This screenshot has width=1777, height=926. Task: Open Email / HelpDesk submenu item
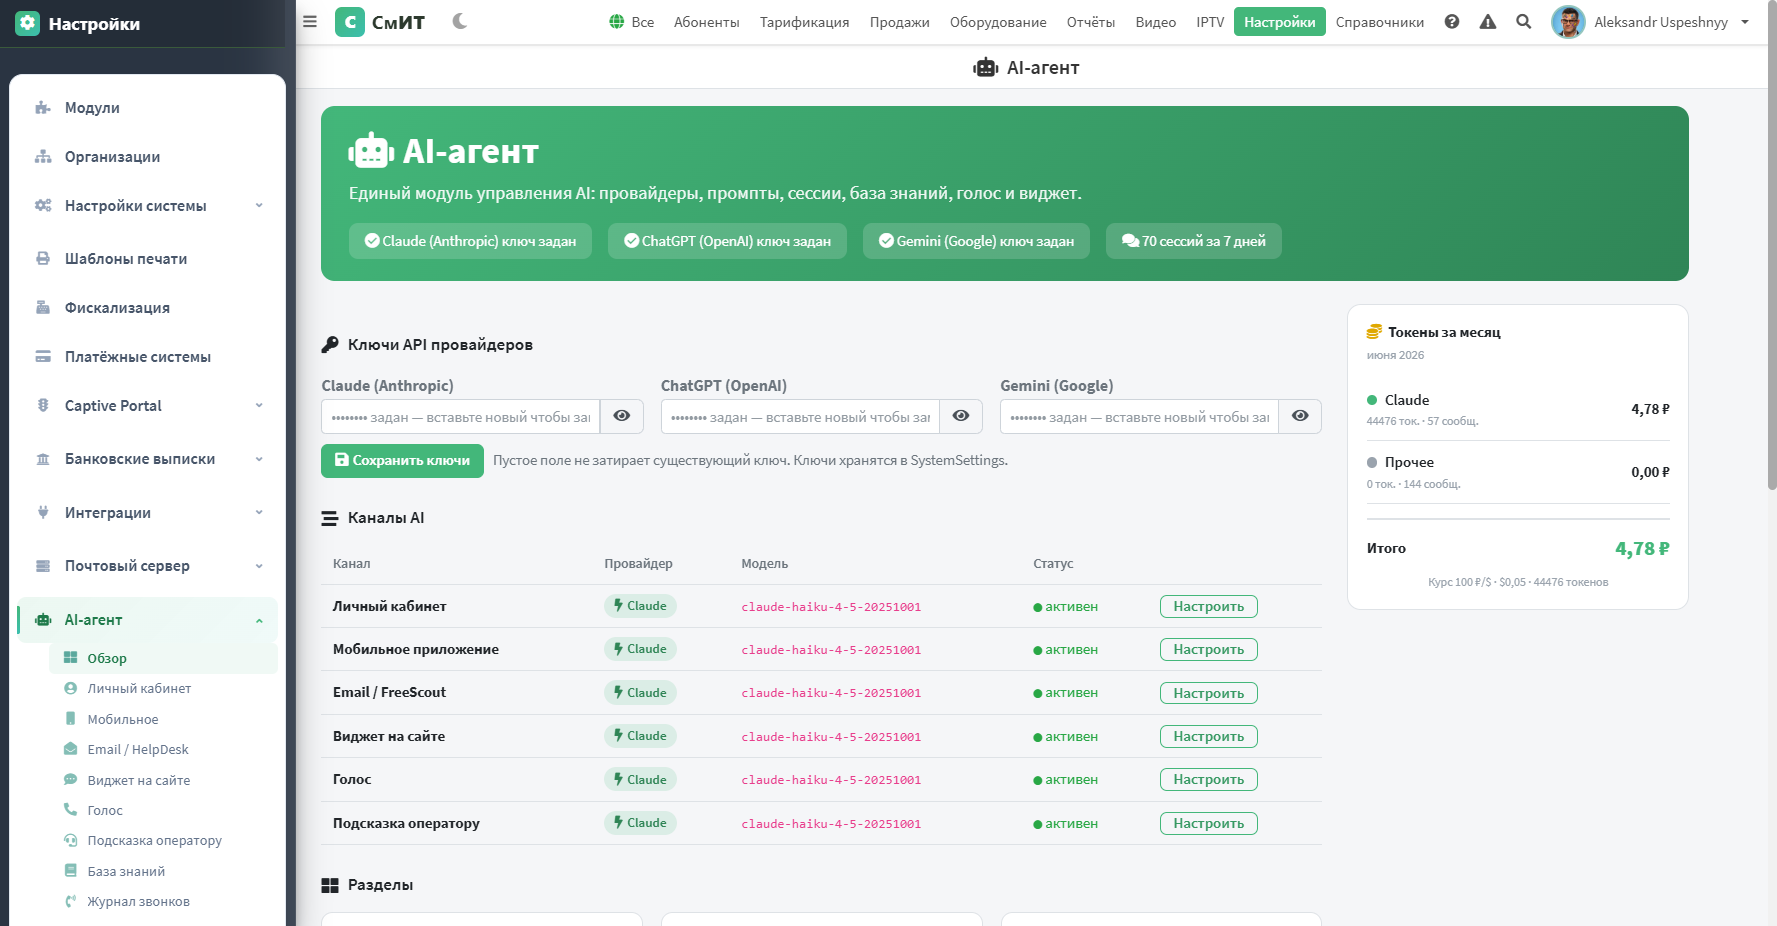point(163,750)
